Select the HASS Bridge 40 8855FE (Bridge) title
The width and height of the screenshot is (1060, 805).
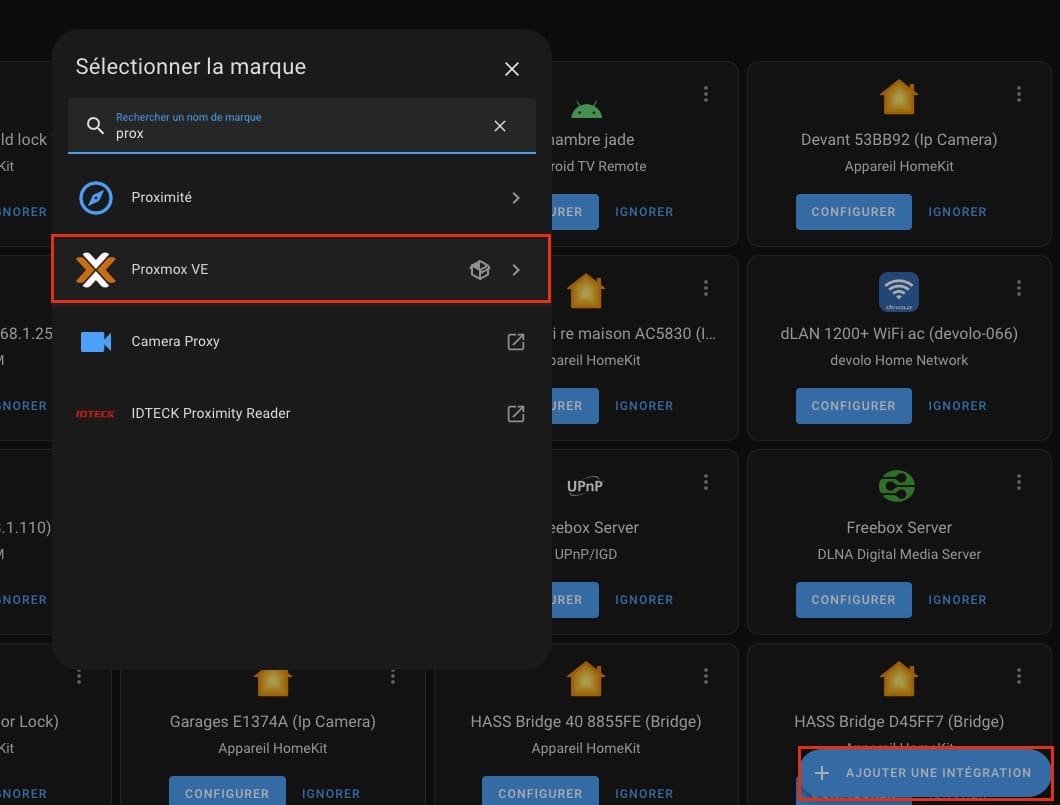point(586,721)
